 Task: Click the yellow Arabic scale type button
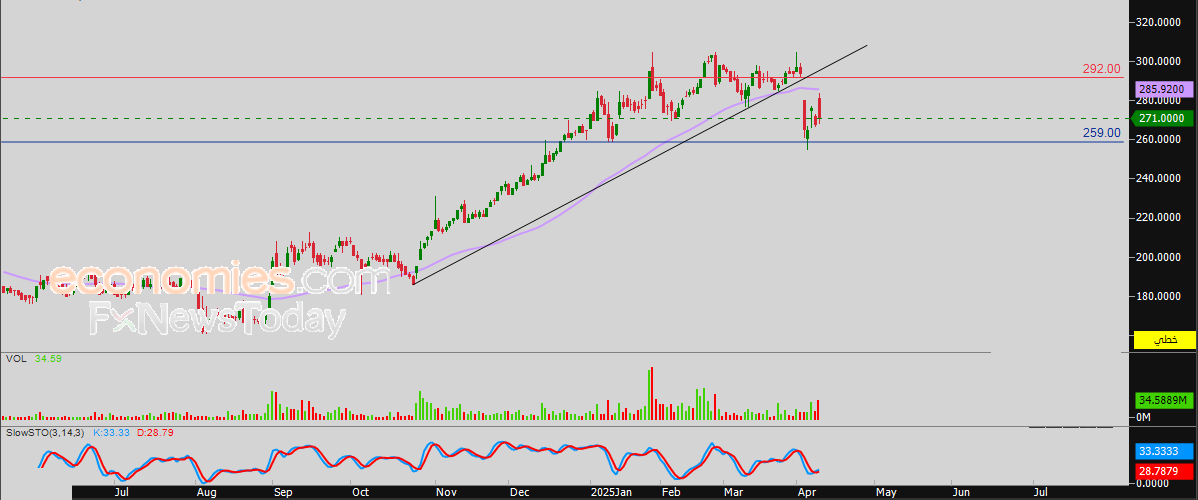point(1163,340)
